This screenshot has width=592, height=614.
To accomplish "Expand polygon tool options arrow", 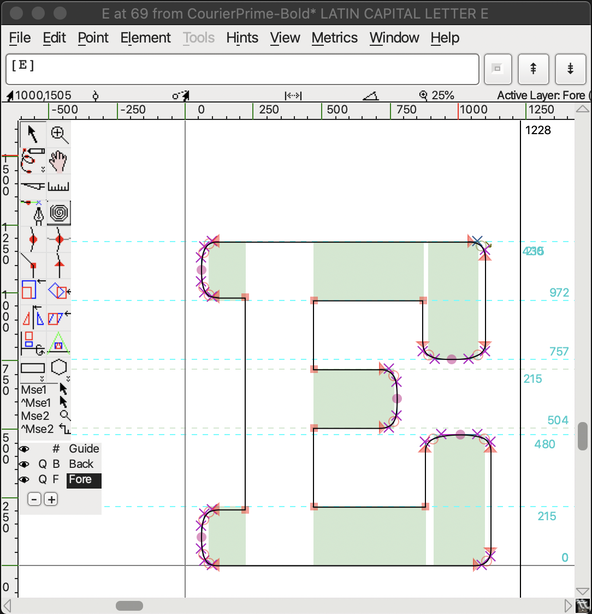I will (68, 379).
